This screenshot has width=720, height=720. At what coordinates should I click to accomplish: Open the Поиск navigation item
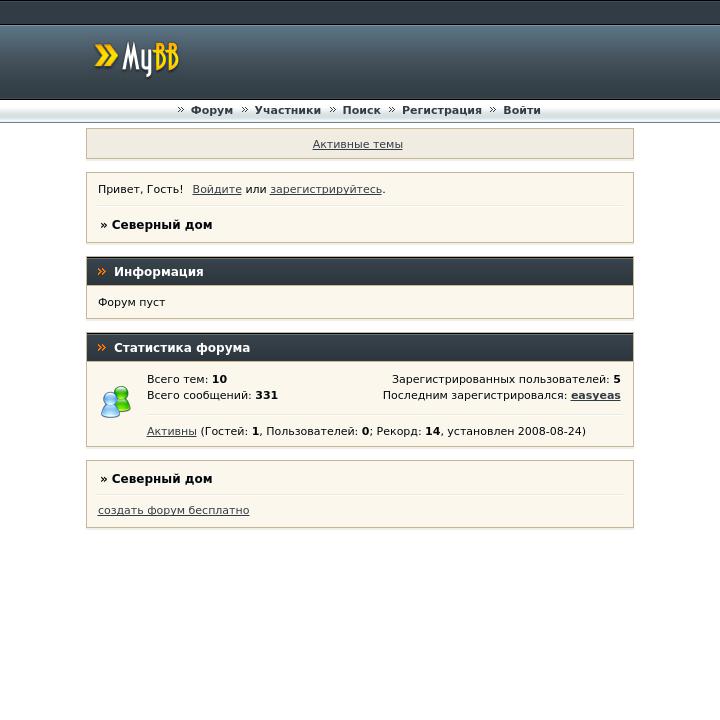[x=361, y=110]
